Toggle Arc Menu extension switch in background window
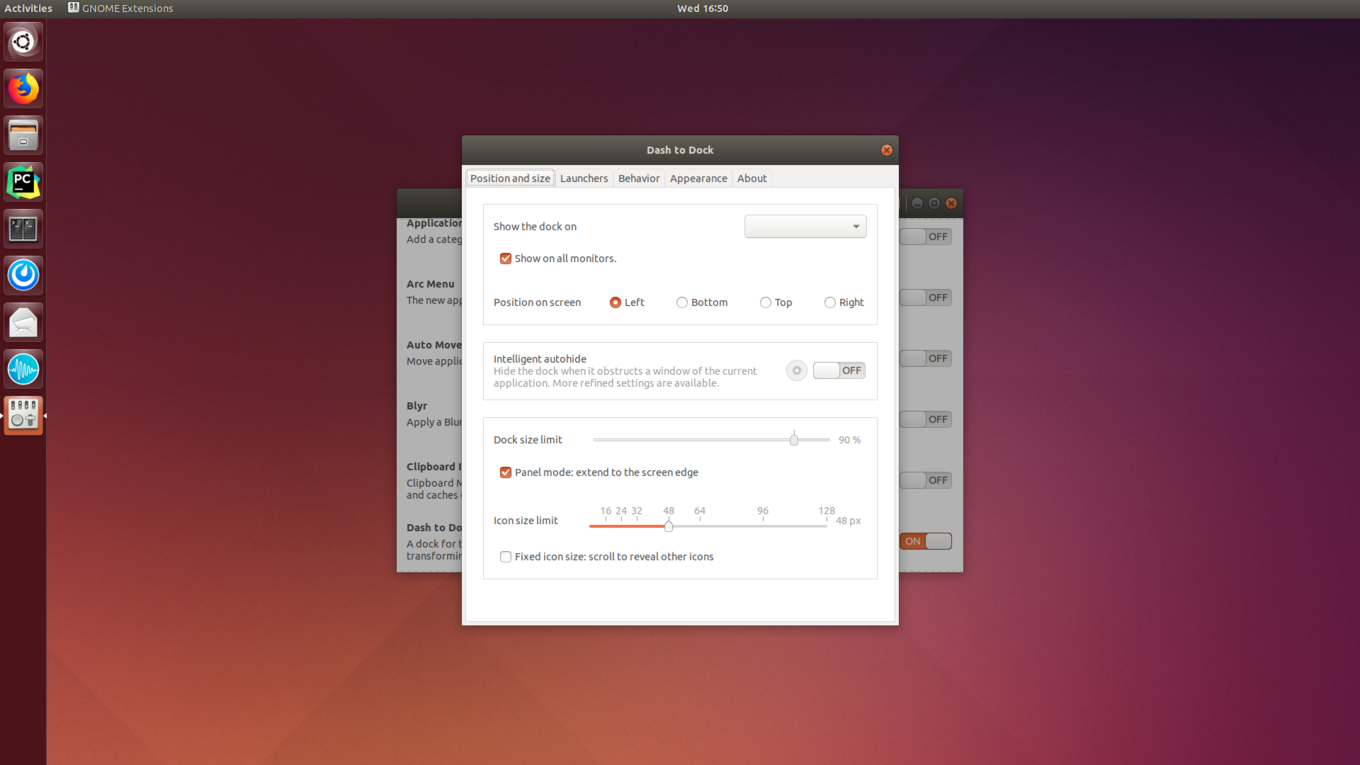Viewport: 1360px width, 765px height. [x=926, y=298]
